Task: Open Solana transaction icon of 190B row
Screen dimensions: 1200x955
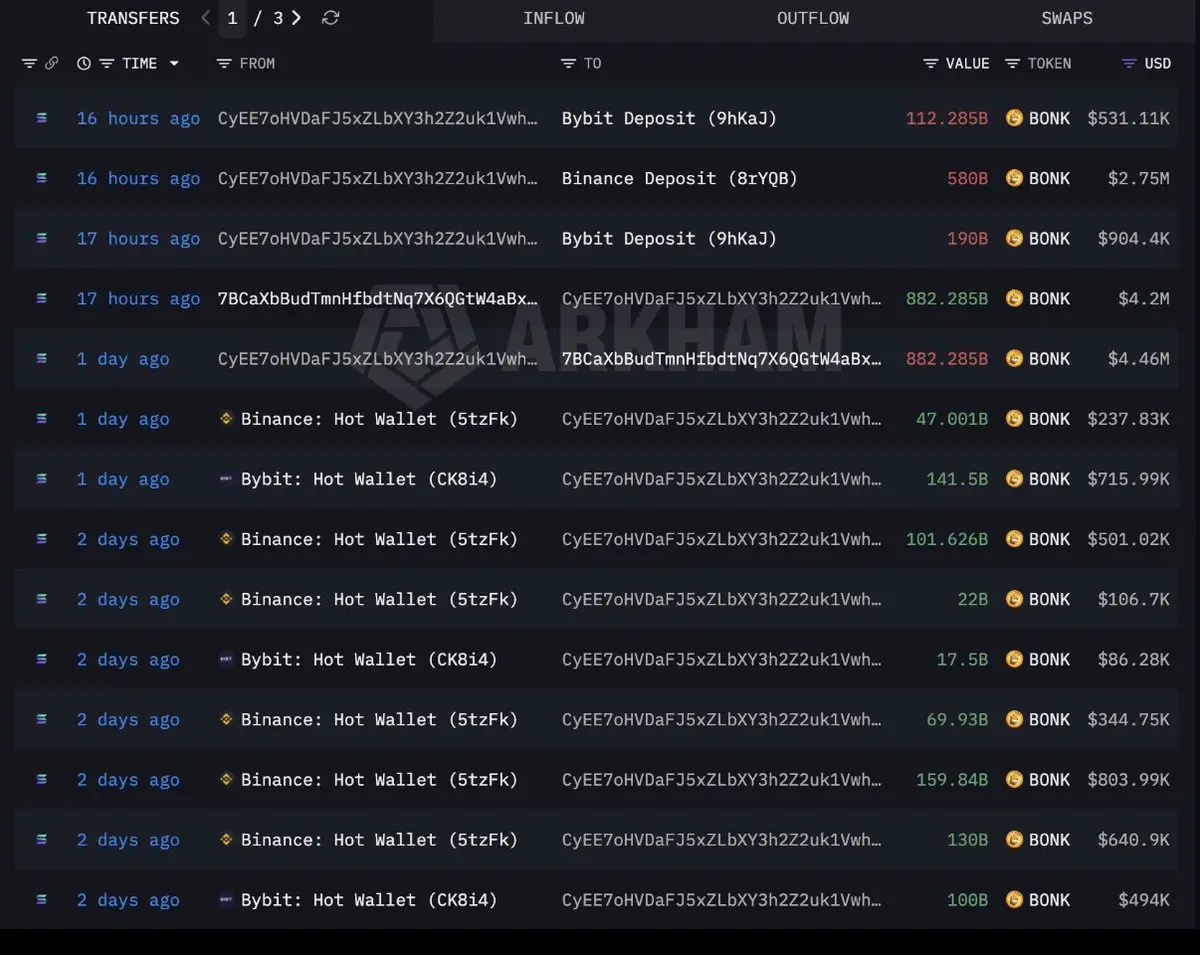Action: tap(41, 238)
